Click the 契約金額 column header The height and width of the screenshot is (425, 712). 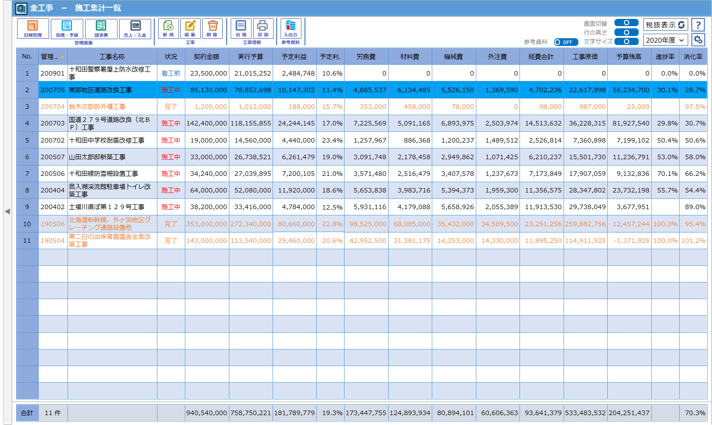point(208,57)
